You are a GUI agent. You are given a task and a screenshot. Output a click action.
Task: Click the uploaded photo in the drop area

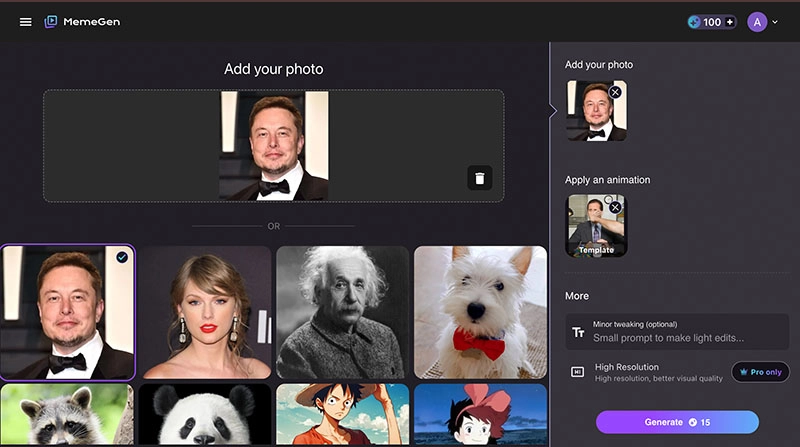click(274, 145)
